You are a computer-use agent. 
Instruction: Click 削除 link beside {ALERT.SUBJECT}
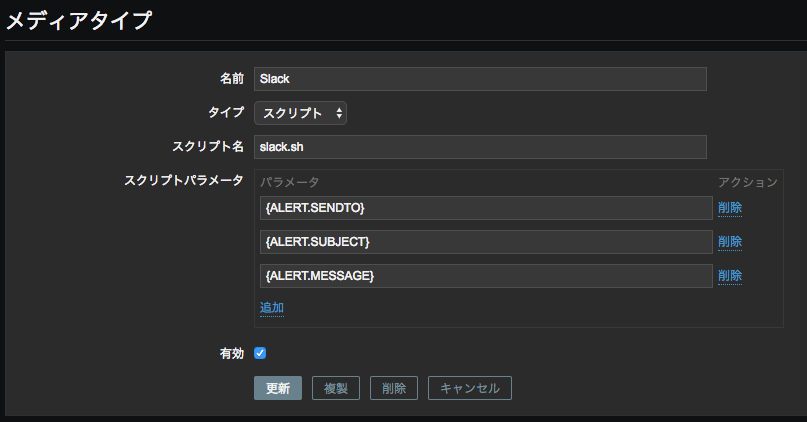click(730, 242)
